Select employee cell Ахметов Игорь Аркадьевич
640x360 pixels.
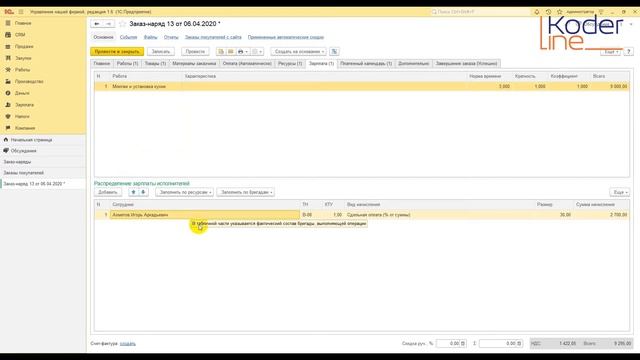(x=205, y=215)
